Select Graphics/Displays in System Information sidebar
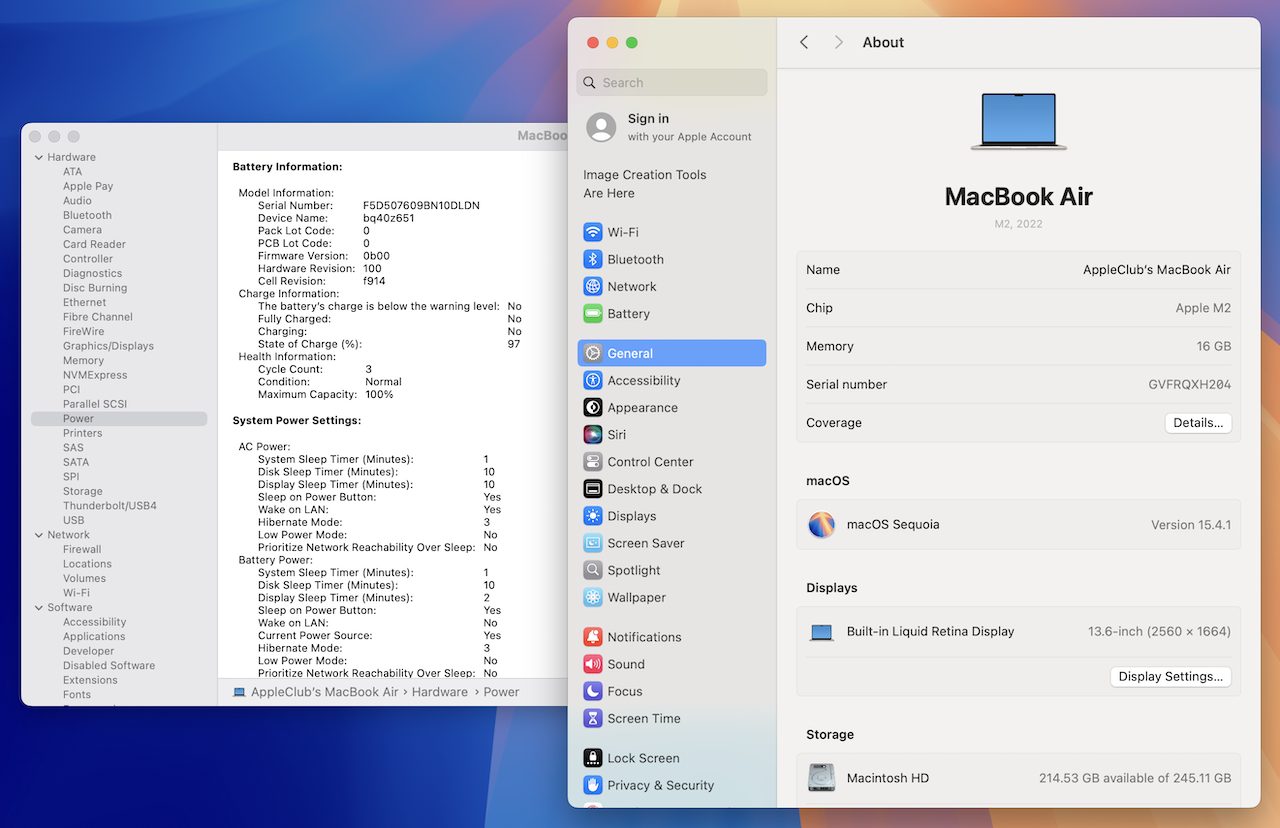Viewport: 1280px width, 828px height. [108, 346]
